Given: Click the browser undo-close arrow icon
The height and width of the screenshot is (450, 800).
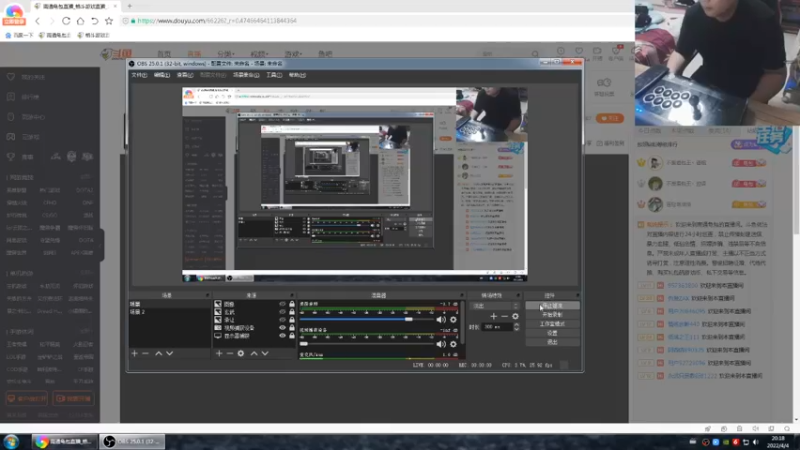Looking at the screenshot, I should (94, 21).
